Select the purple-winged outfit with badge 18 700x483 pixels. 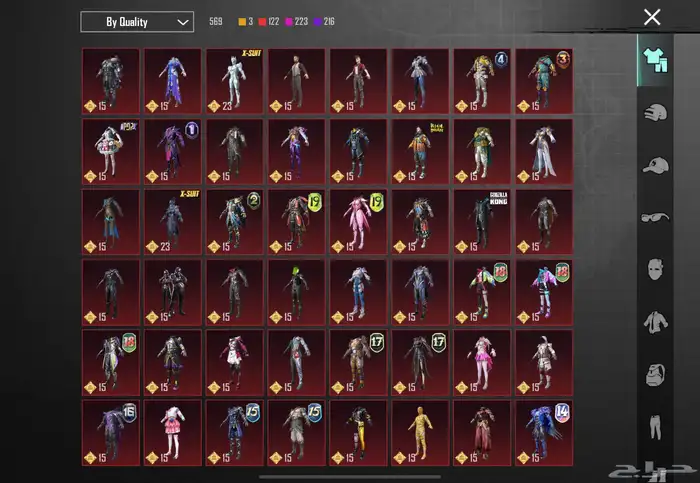544,292
